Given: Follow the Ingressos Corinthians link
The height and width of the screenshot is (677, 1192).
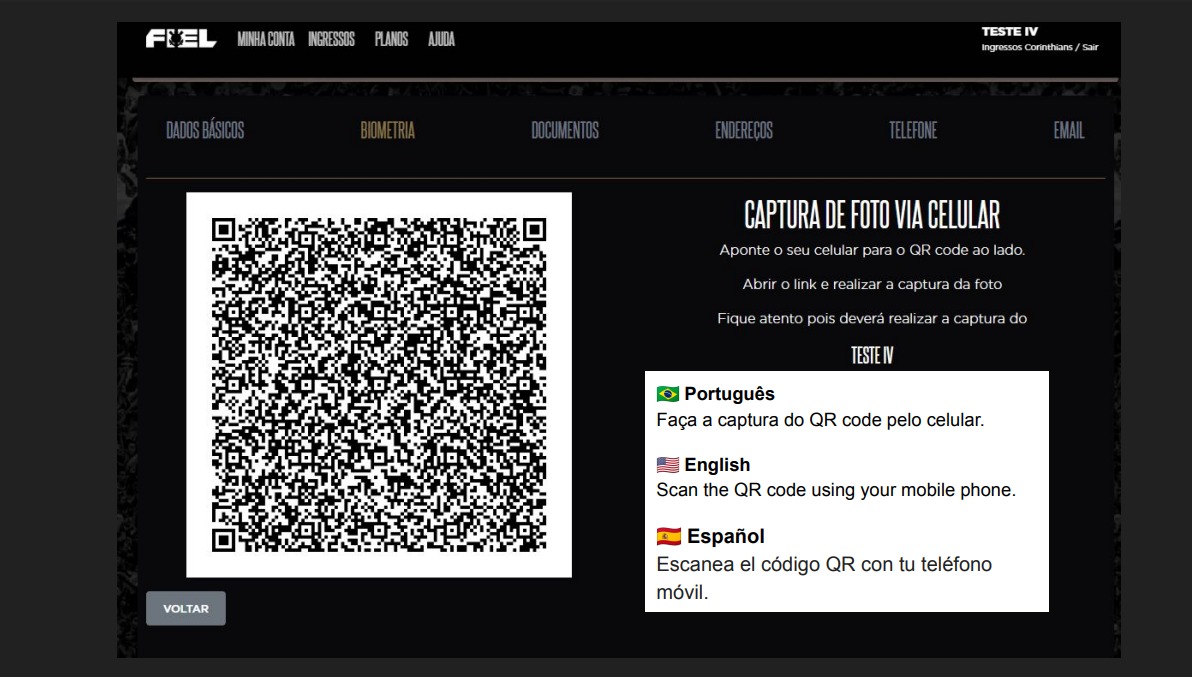Looking at the screenshot, I should 1029,47.
